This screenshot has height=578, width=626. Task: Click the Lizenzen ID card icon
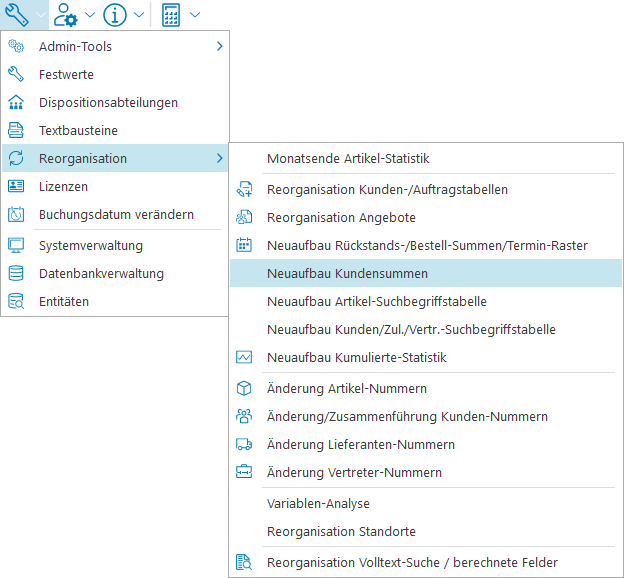16,186
